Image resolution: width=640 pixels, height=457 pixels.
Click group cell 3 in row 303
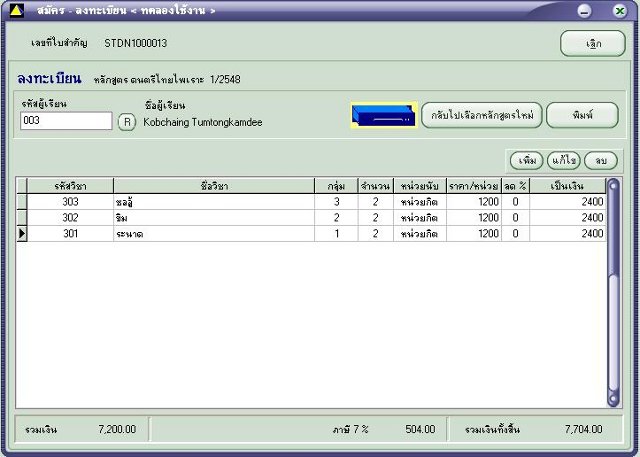pos(336,202)
